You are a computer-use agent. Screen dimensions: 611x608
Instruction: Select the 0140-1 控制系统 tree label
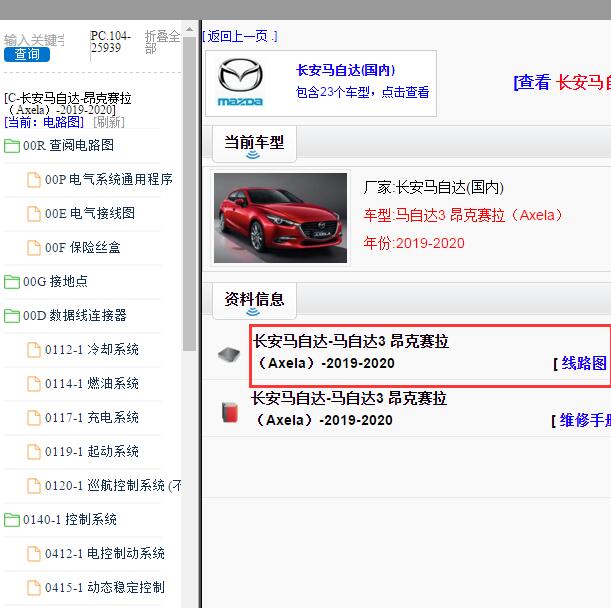pyautogui.click(x=70, y=520)
